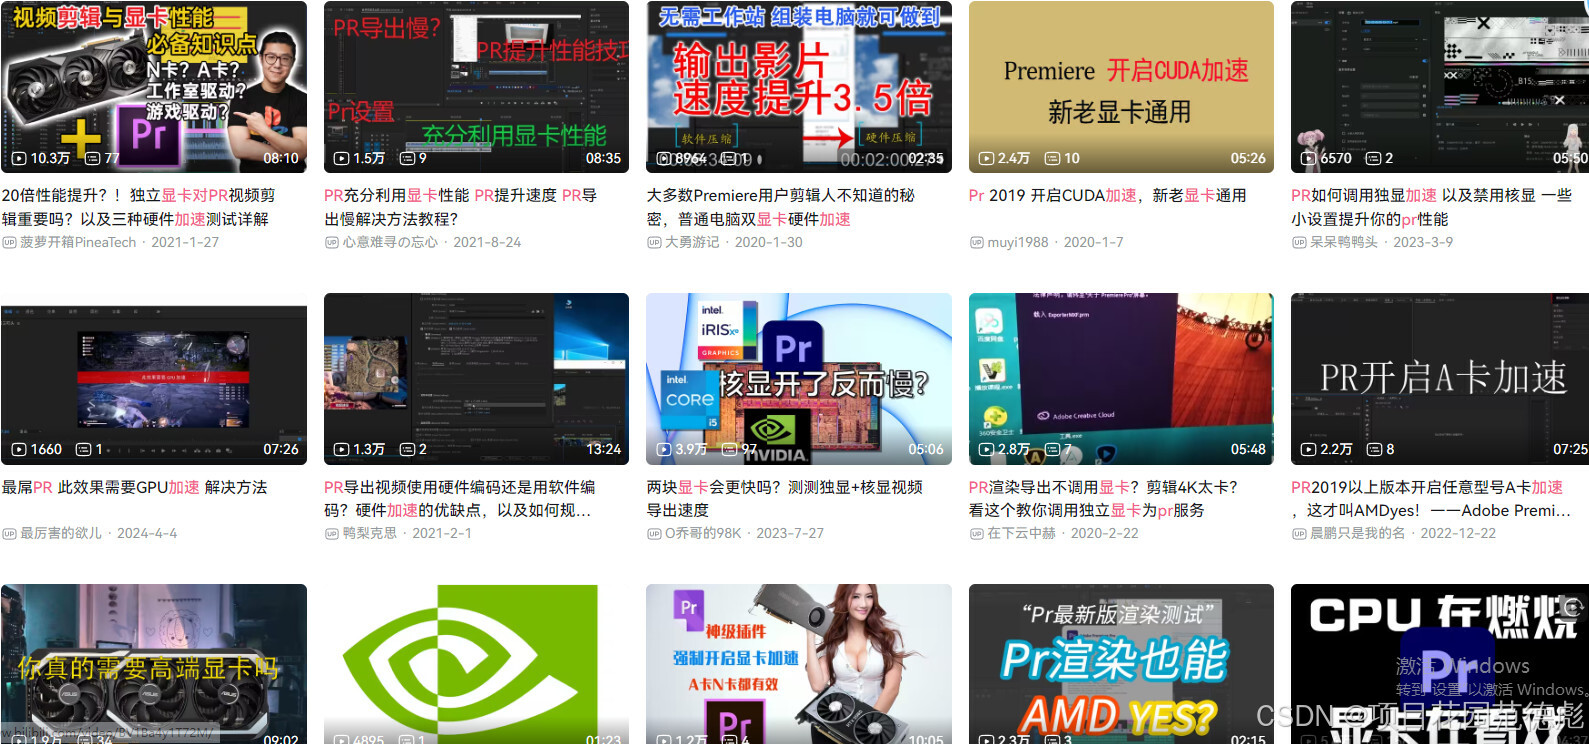The height and width of the screenshot is (744, 1589).
Task: Click UP badge icon before 菠萝开箱PineaTech
Action: point(9,243)
